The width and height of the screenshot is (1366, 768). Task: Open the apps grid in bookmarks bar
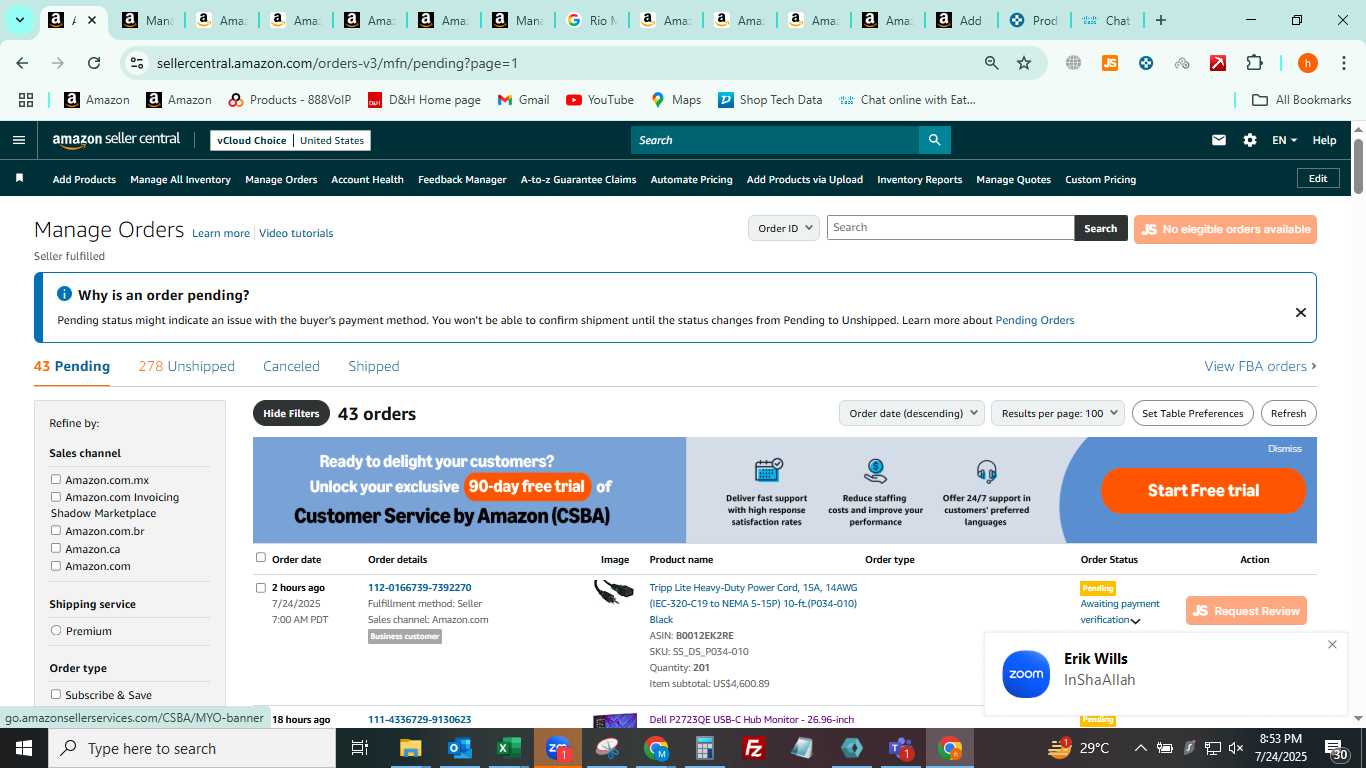pyautogui.click(x=26, y=100)
